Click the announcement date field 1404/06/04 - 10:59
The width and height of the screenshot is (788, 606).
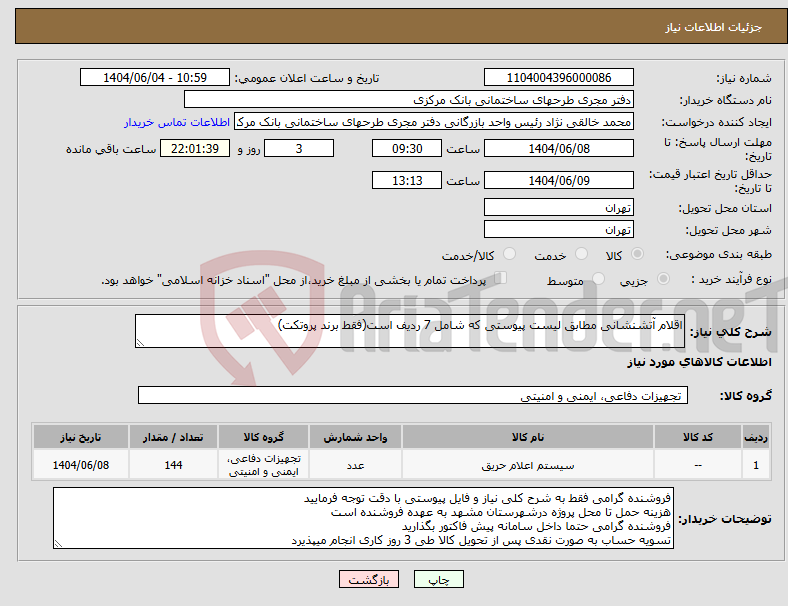click(155, 77)
